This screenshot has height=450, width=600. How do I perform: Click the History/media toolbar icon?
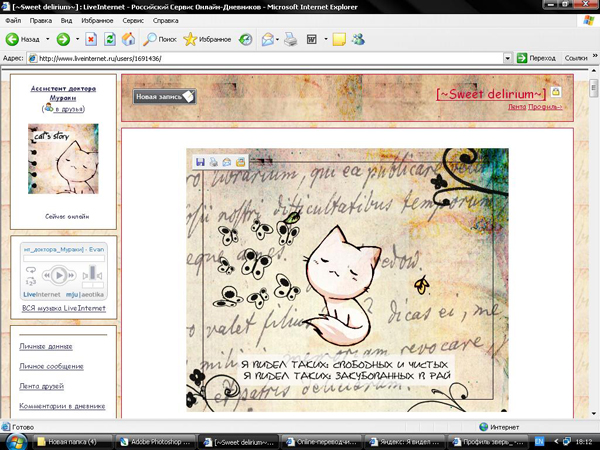coord(245,39)
